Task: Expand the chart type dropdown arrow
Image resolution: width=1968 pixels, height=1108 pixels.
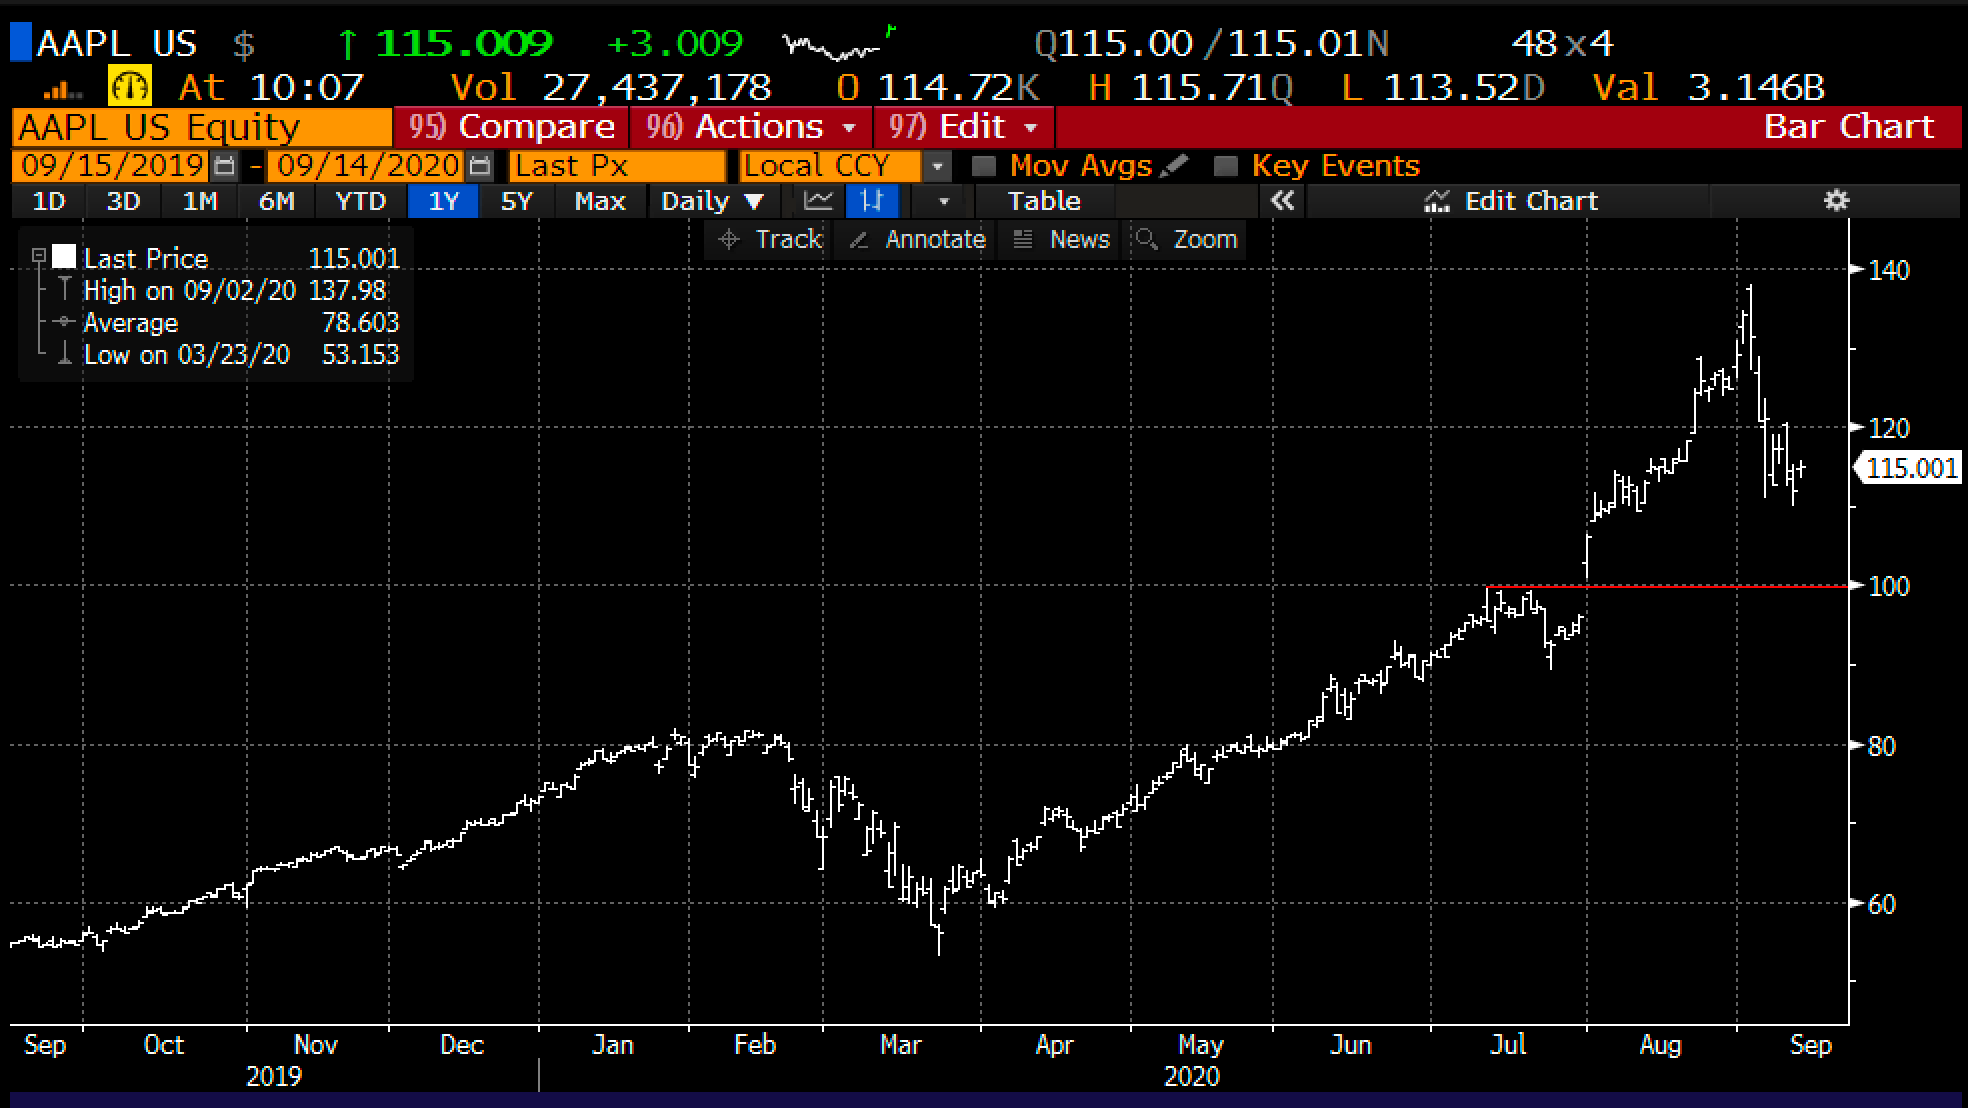Action: (x=943, y=201)
